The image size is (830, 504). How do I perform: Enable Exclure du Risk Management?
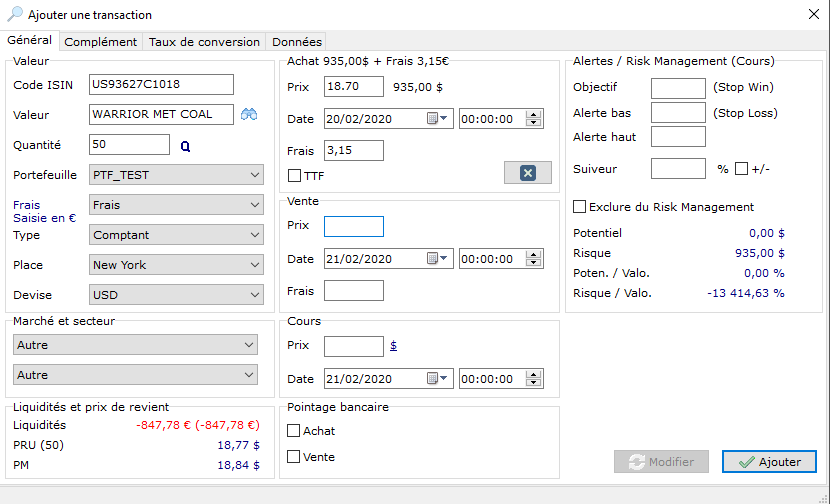580,206
